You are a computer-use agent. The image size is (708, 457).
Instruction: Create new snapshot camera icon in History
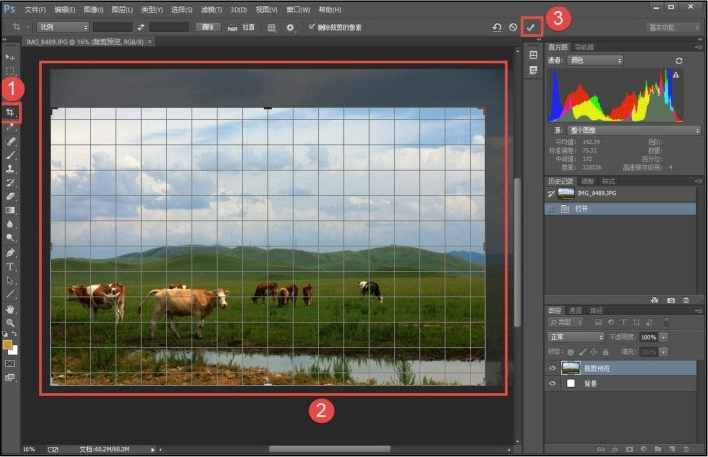tap(671, 299)
